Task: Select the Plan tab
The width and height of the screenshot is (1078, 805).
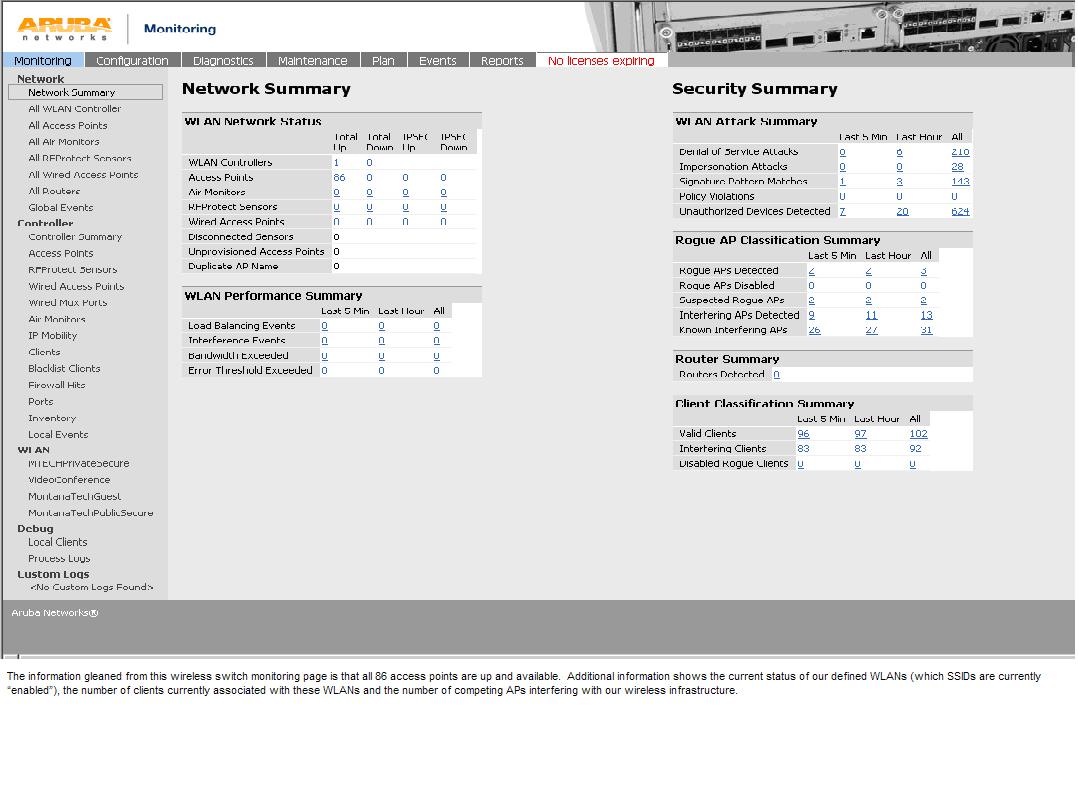Action: coord(384,60)
